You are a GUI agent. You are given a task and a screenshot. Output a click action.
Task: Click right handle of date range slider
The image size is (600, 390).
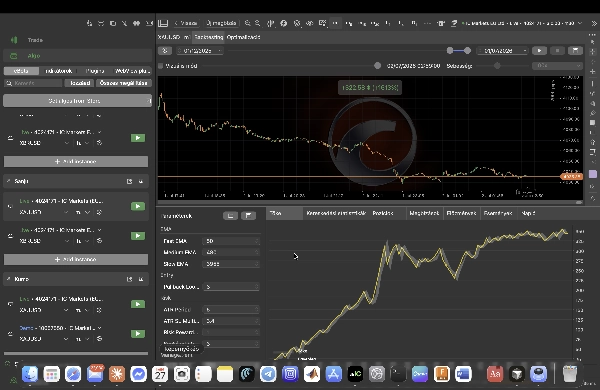click(x=468, y=51)
